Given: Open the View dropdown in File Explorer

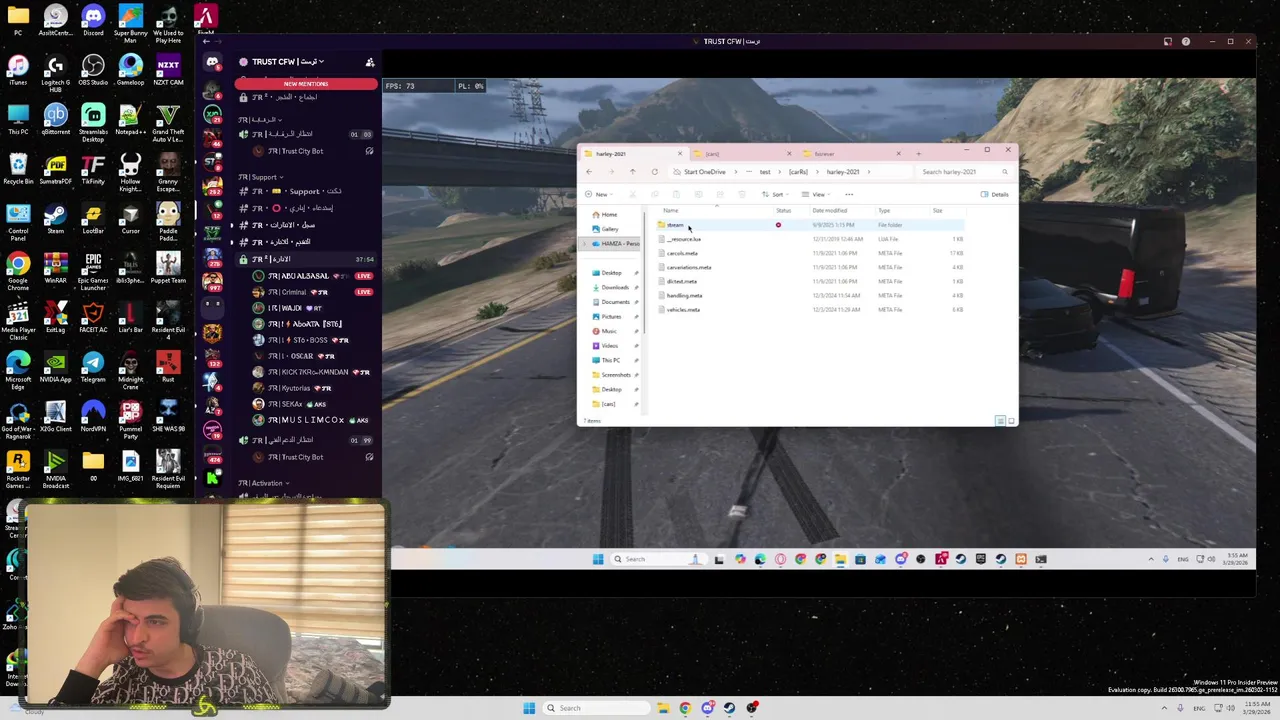Looking at the screenshot, I should (818, 194).
